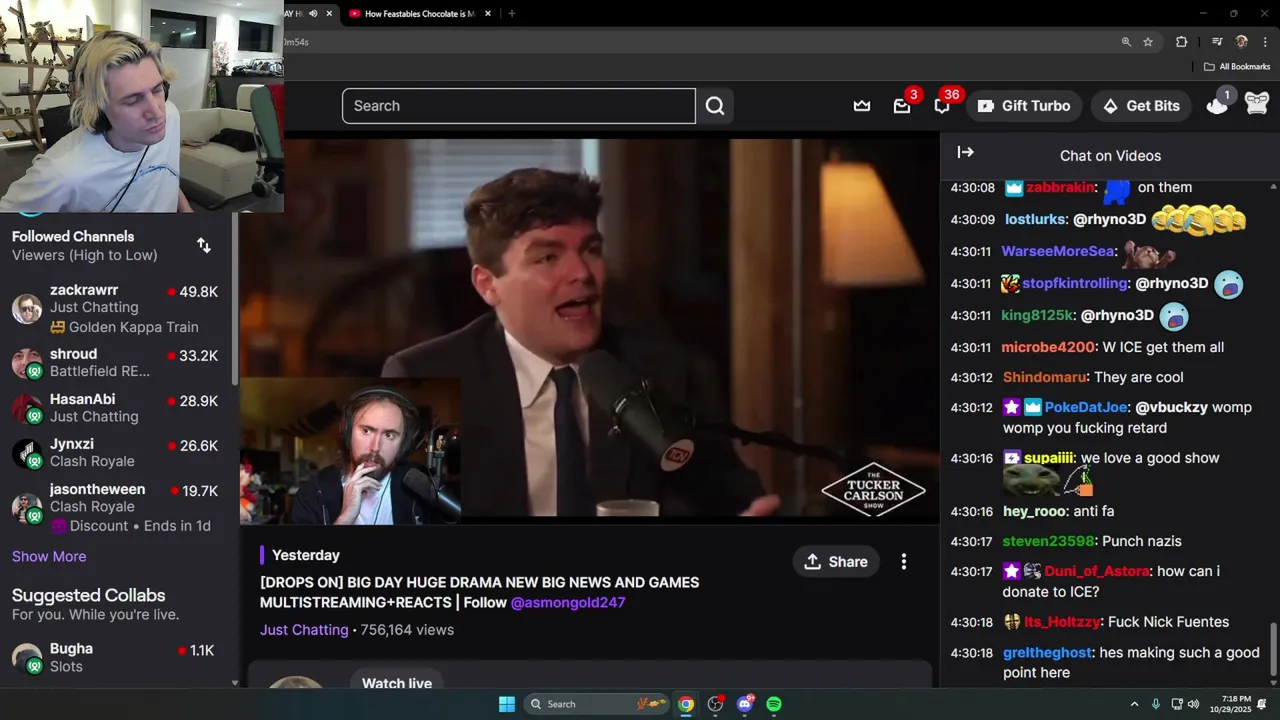Open Chrome from the taskbar
This screenshot has width=1280, height=720.
(686, 704)
